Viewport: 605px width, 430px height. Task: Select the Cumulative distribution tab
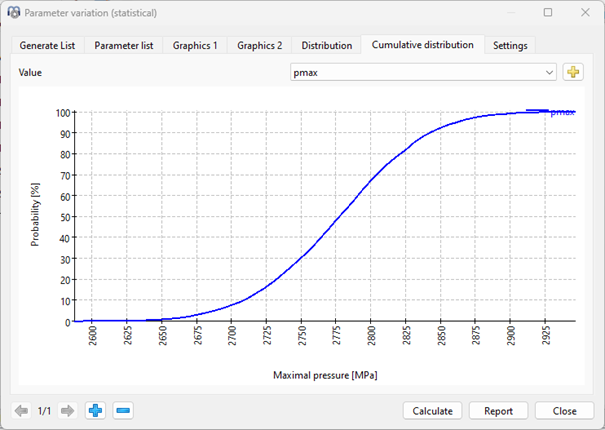point(423,45)
